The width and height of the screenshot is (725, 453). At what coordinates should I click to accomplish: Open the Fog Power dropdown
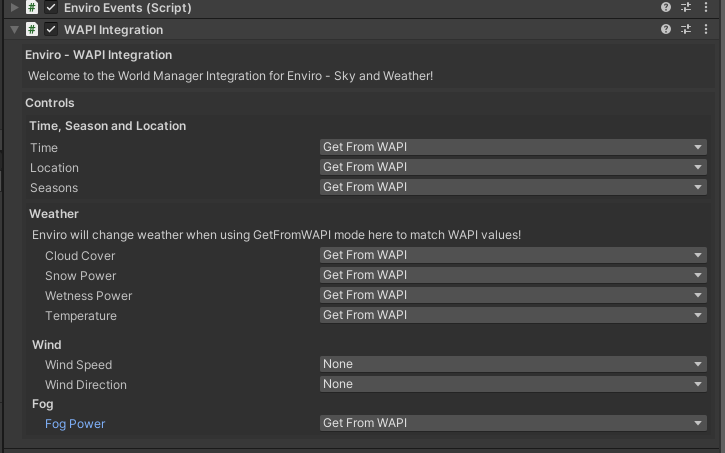[x=512, y=423]
